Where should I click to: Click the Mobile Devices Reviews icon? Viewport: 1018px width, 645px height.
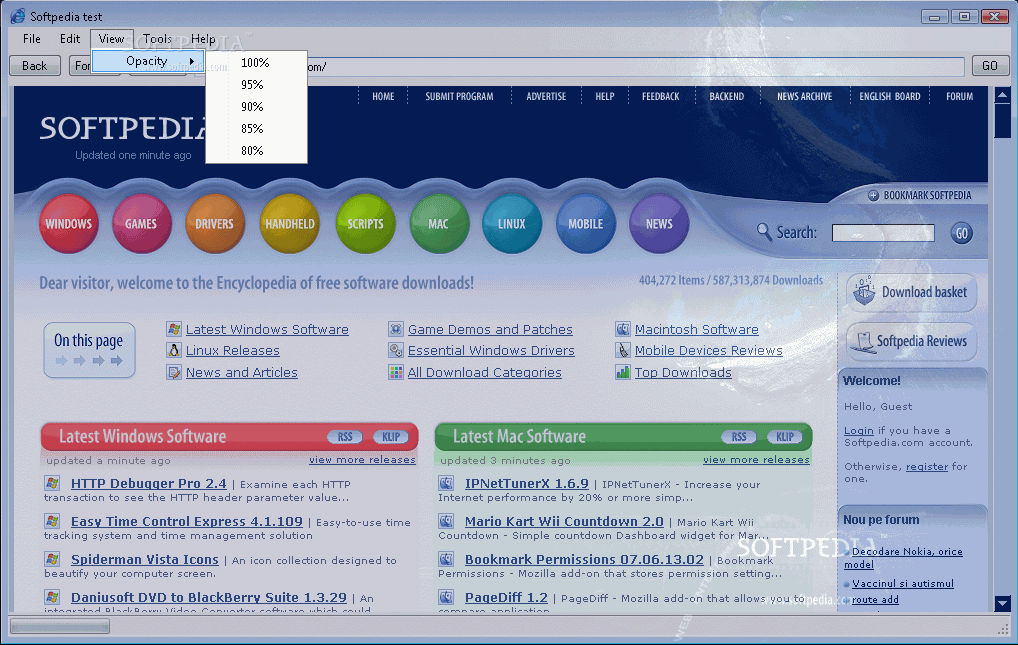[623, 350]
